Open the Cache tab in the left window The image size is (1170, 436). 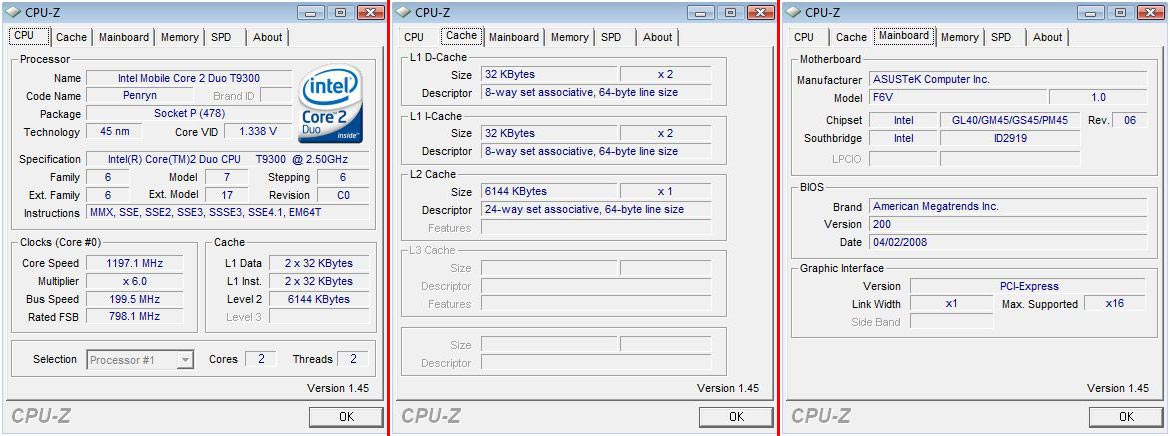(71, 37)
